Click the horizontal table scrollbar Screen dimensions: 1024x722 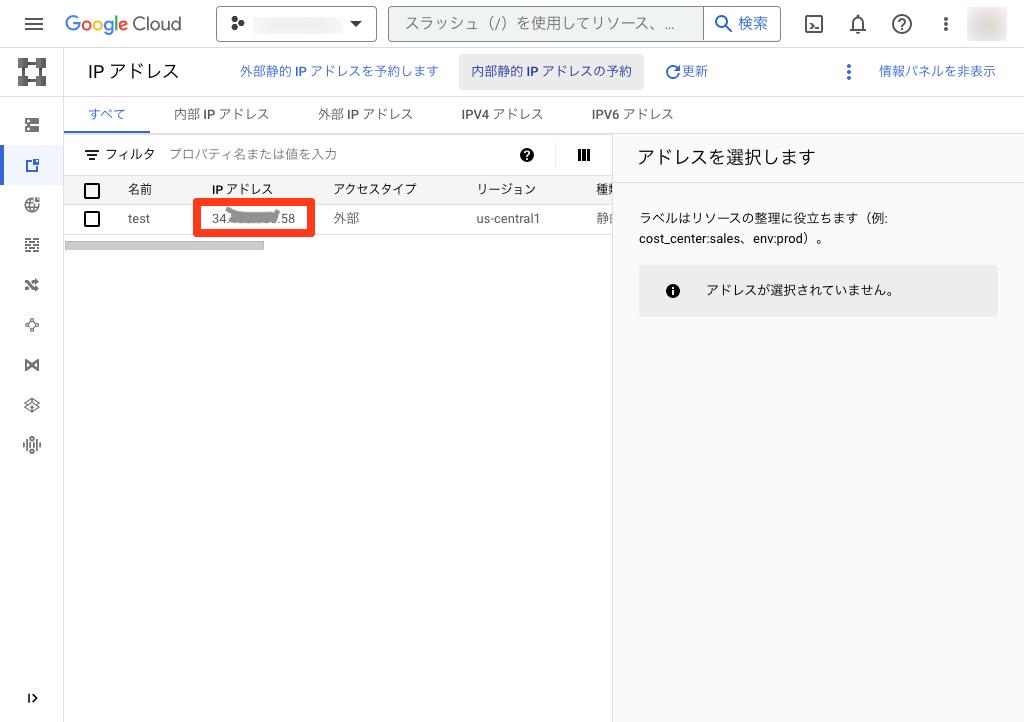point(164,245)
